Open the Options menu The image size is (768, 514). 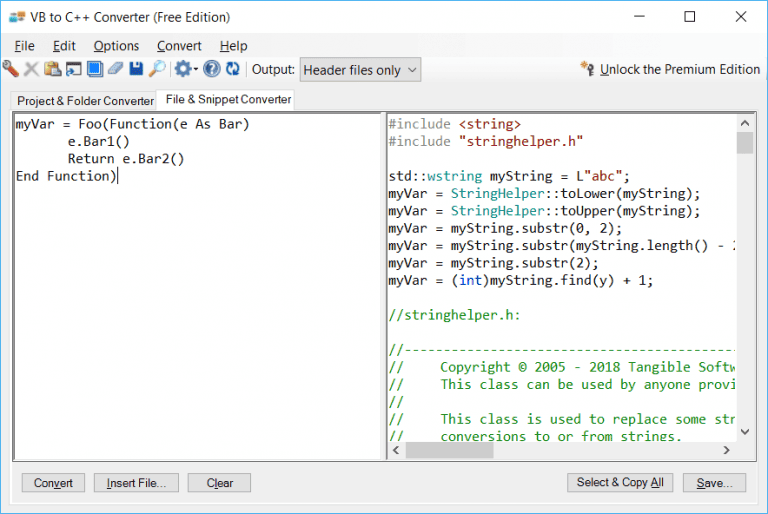(x=116, y=46)
